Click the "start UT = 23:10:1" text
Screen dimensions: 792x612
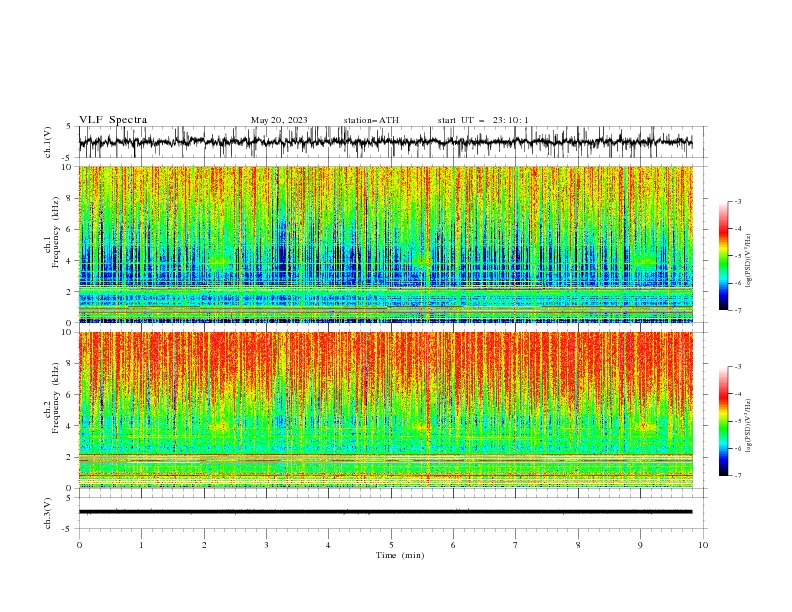tap(482, 120)
